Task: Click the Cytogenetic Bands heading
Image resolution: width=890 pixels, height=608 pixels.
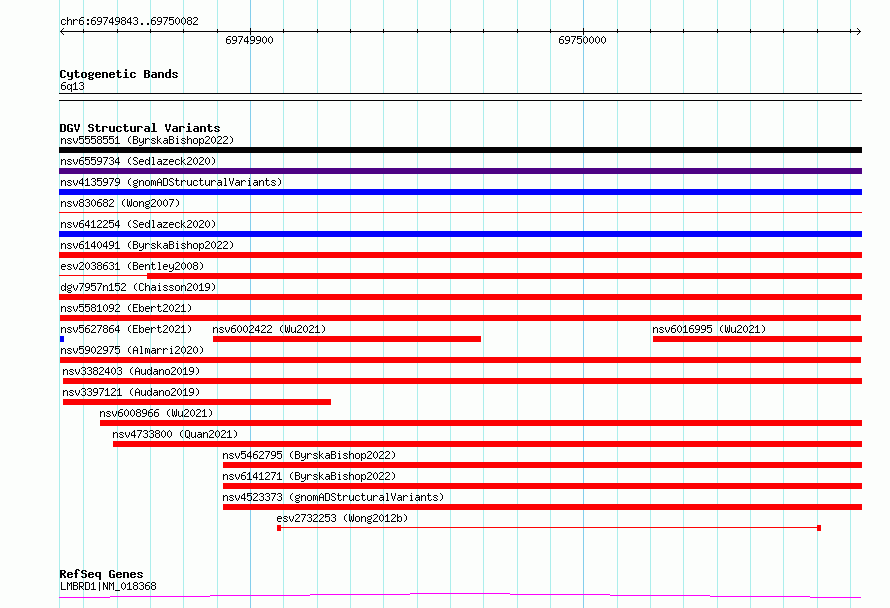Action: [x=119, y=74]
